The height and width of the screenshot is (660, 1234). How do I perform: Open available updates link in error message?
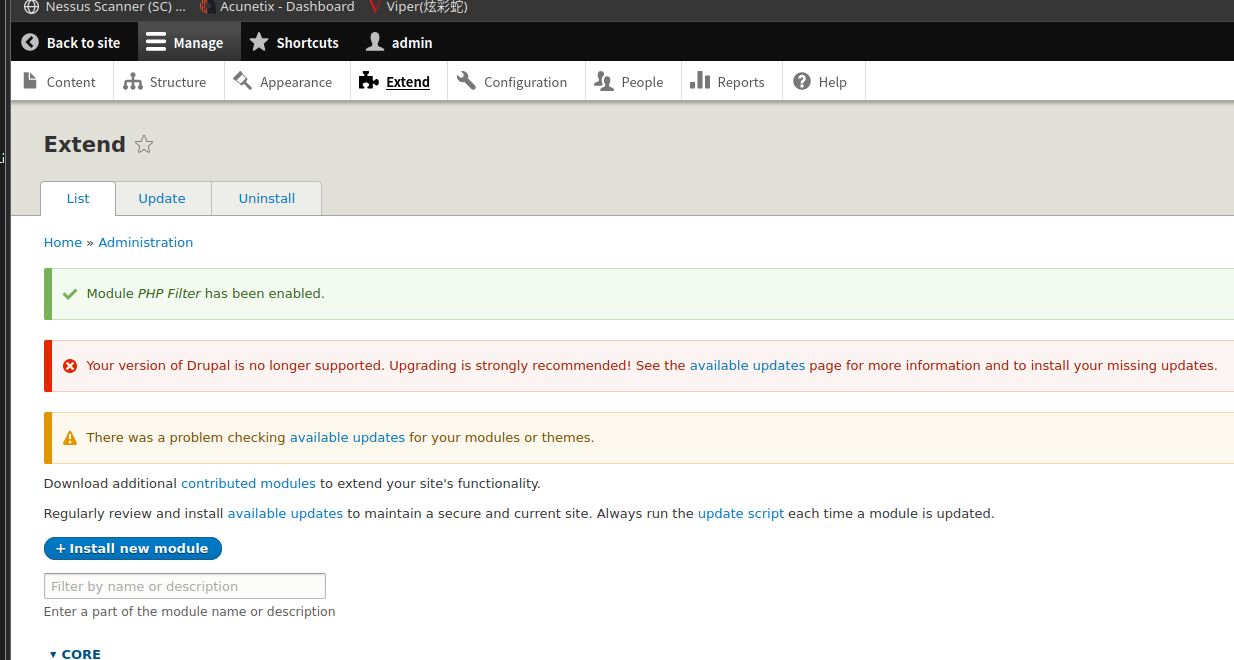point(747,366)
